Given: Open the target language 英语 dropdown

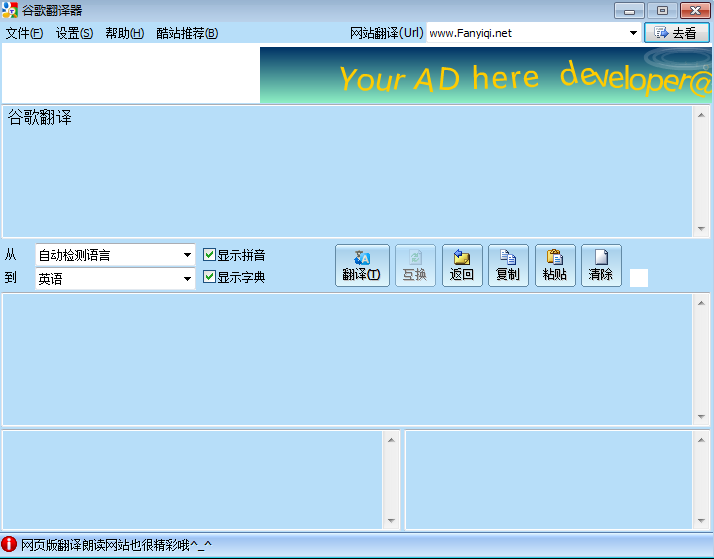Looking at the screenshot, I should pos(187,279).
